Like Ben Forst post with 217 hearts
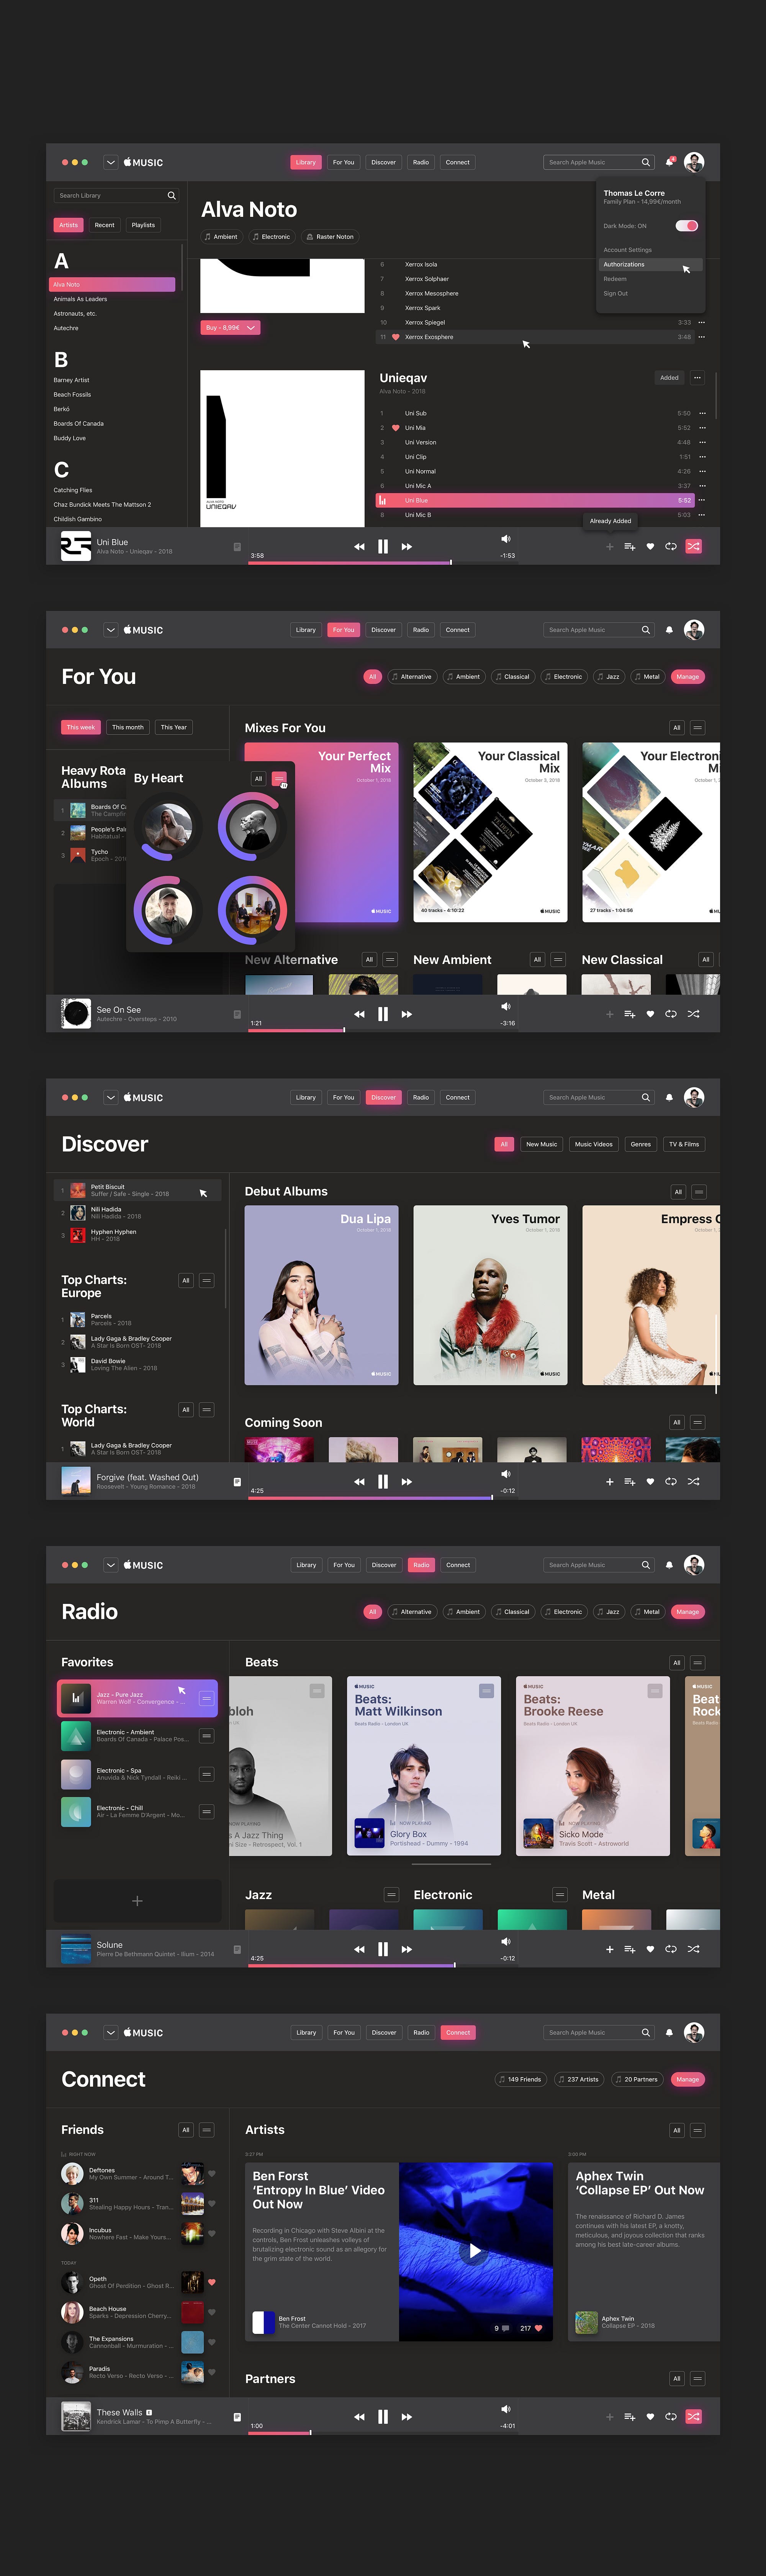Screen dimensions: 766x2576 pyautogui.click(x=538, y=2328)
